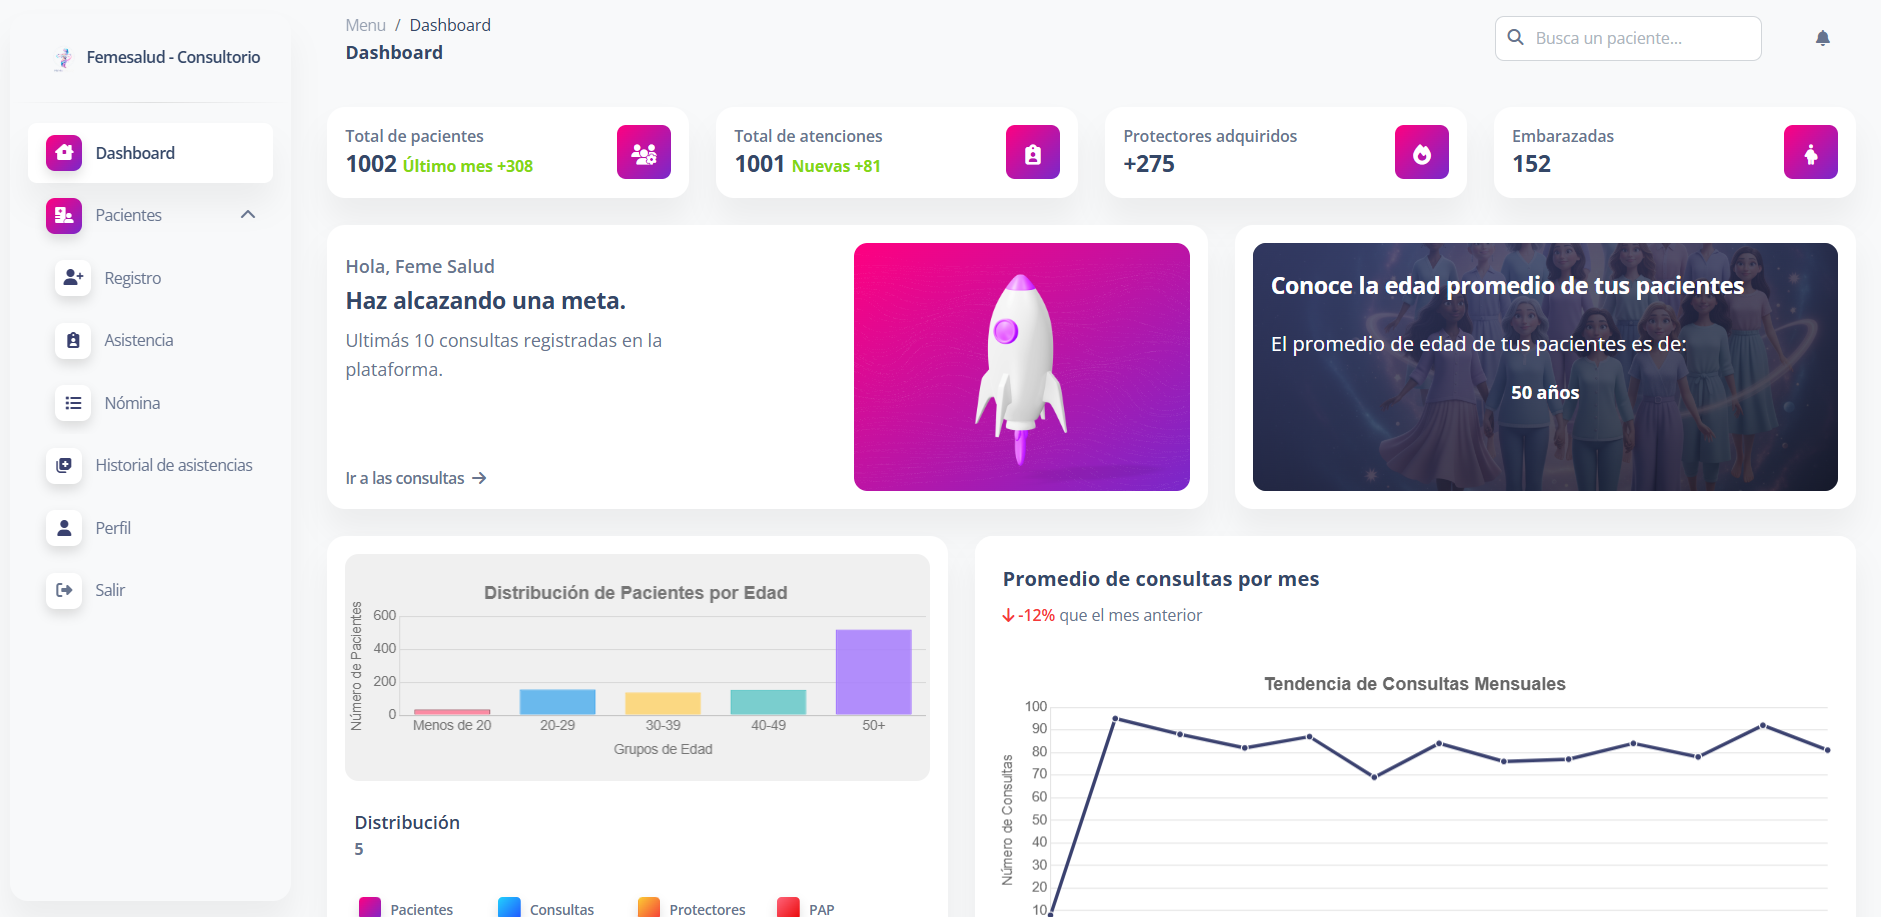Click the Pacientes legend color swatch
The height and width of the screenshot is (917, 1881).
(x=370, y=908)
